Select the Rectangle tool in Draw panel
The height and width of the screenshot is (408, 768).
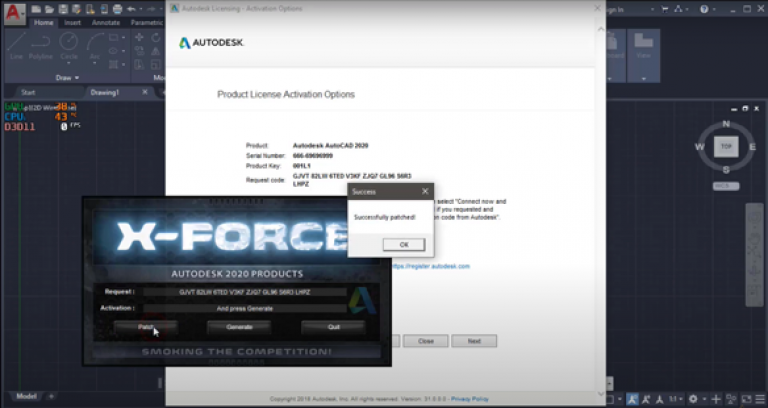[114, 38]
